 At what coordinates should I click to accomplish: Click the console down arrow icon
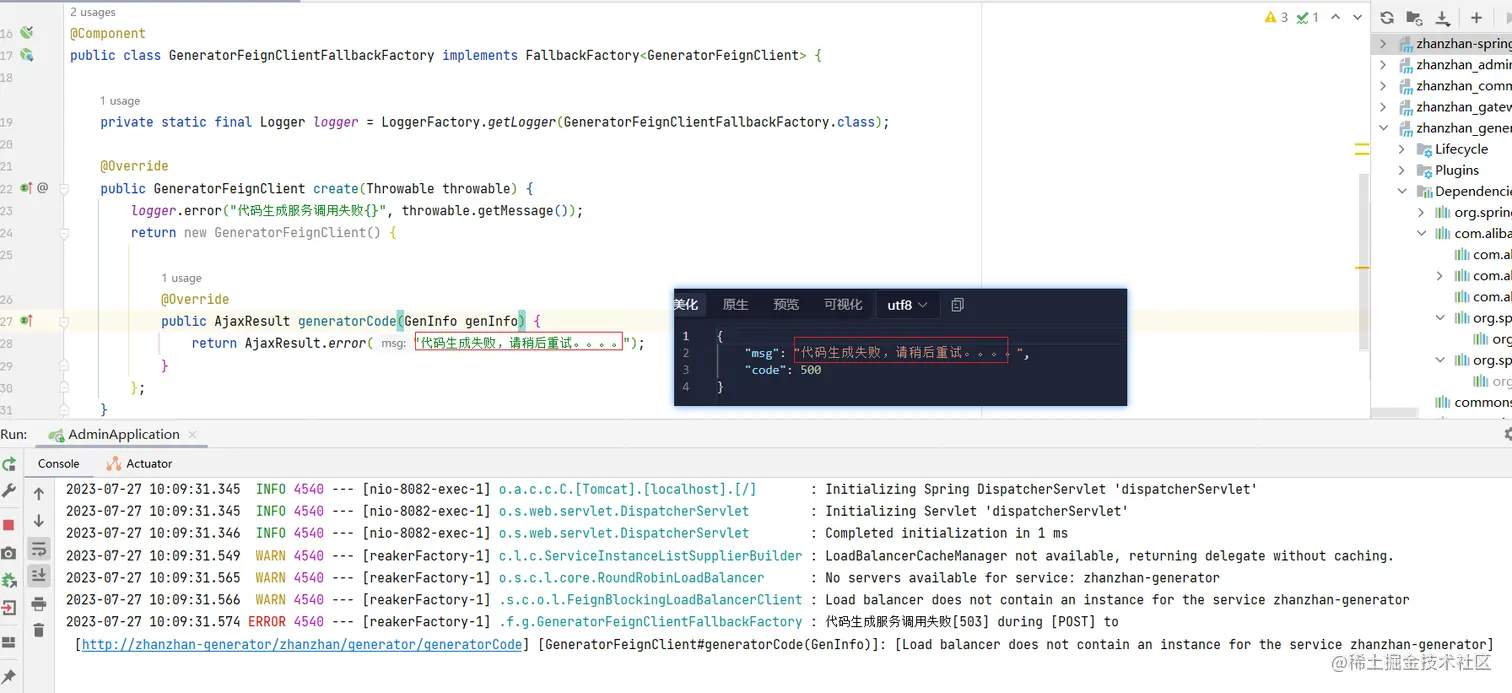coord(39,521)
